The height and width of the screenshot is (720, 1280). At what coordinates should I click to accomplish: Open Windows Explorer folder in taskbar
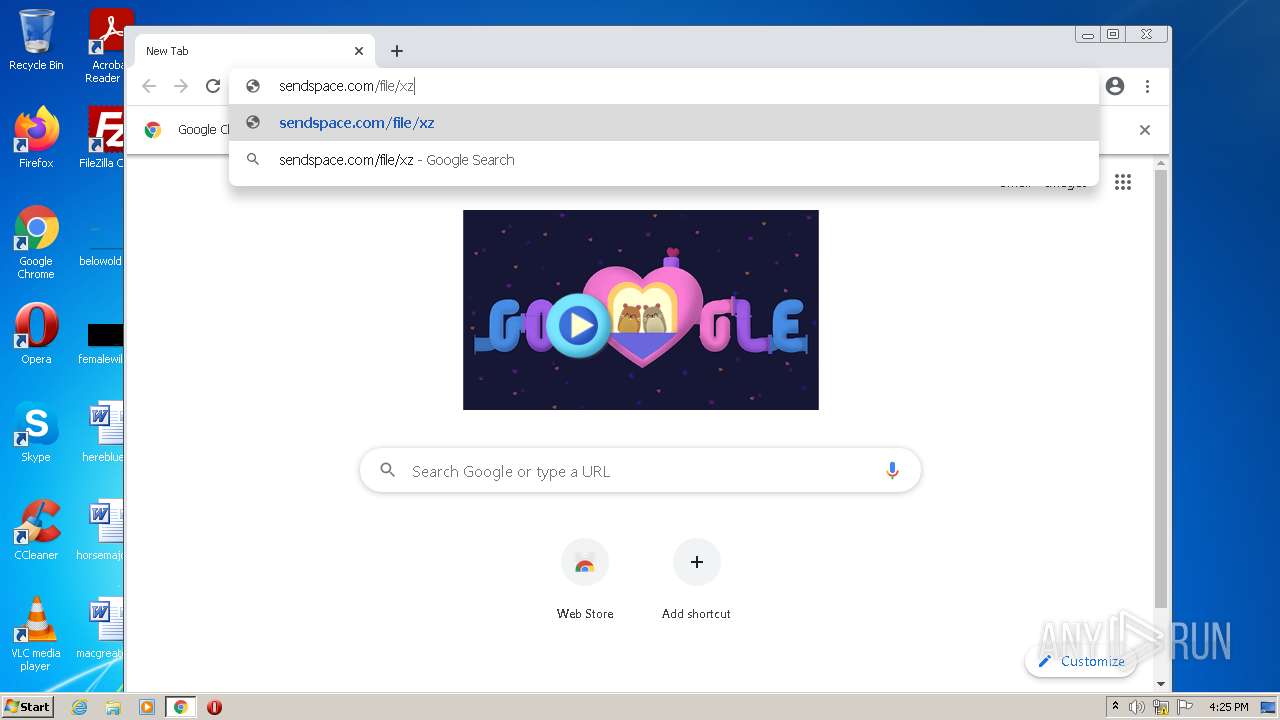pos(113,707)
